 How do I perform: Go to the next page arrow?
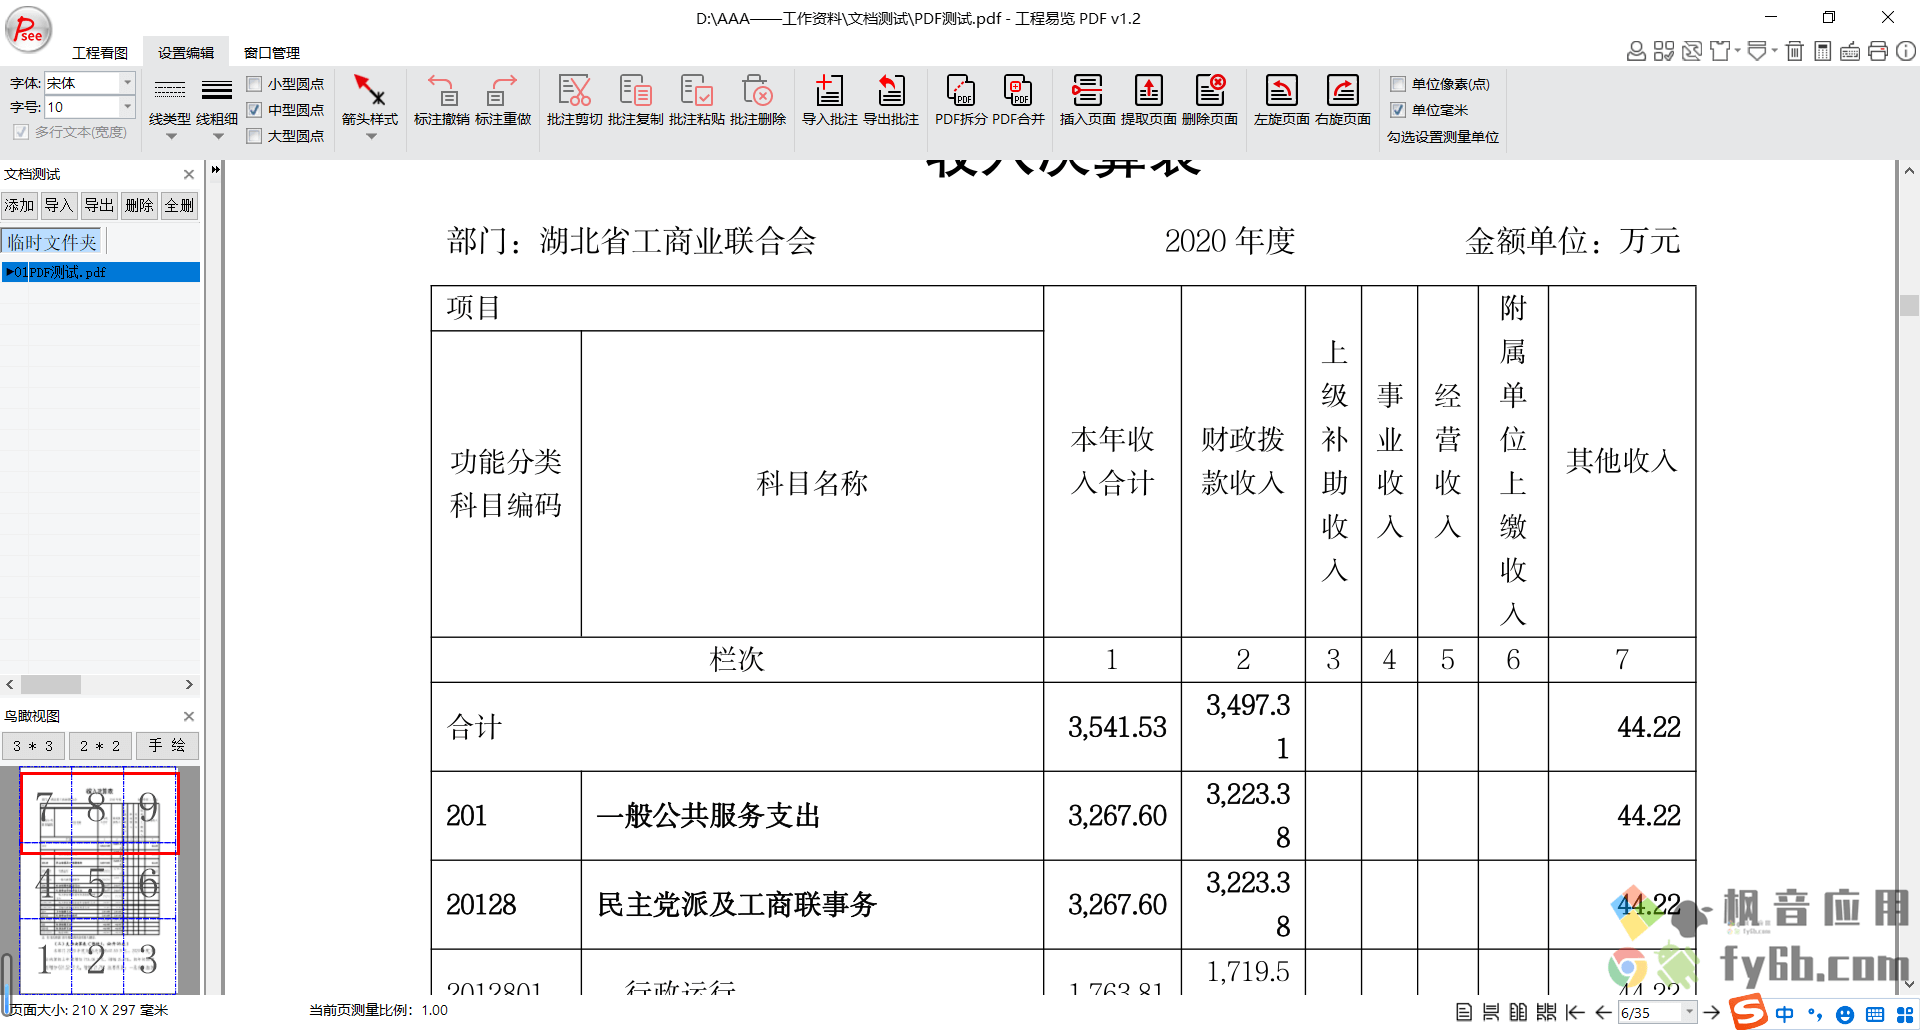1711,1012
